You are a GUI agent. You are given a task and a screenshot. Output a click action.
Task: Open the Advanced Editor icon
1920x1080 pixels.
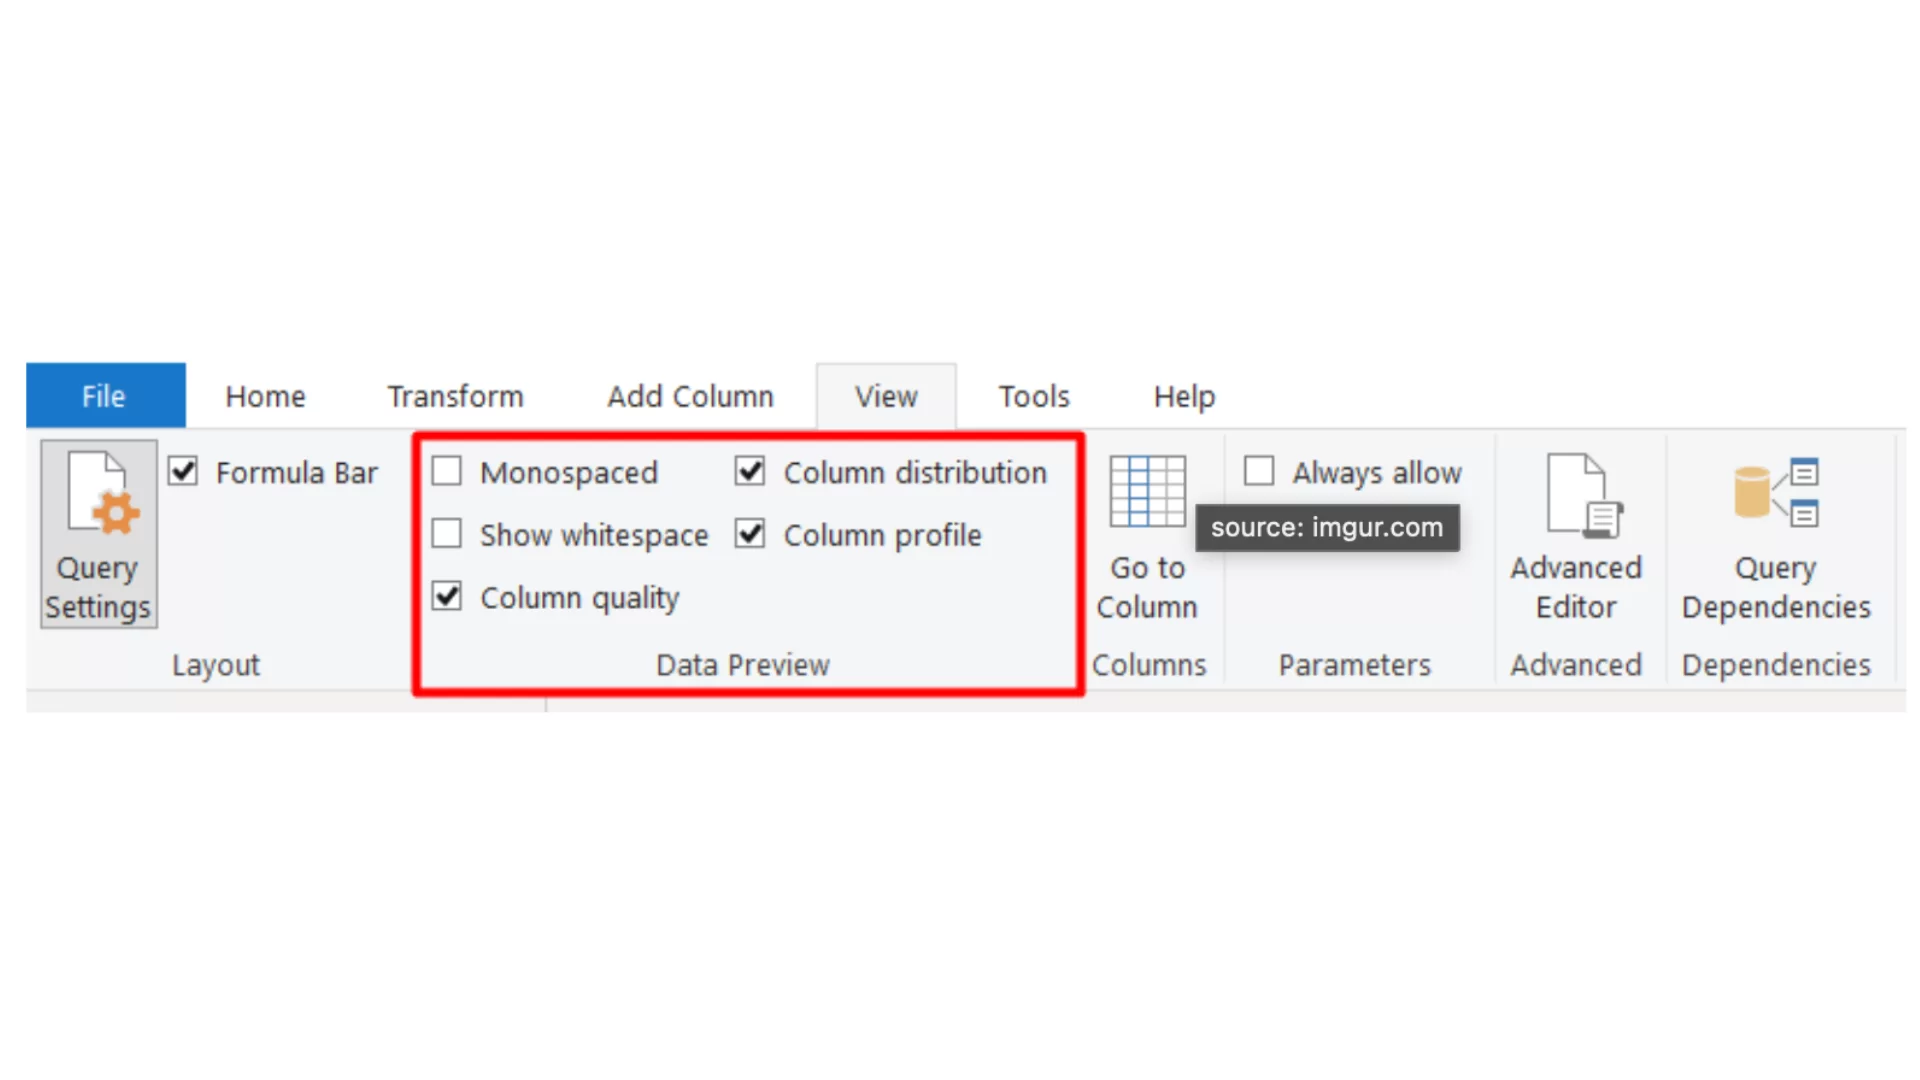(1583, 495)
